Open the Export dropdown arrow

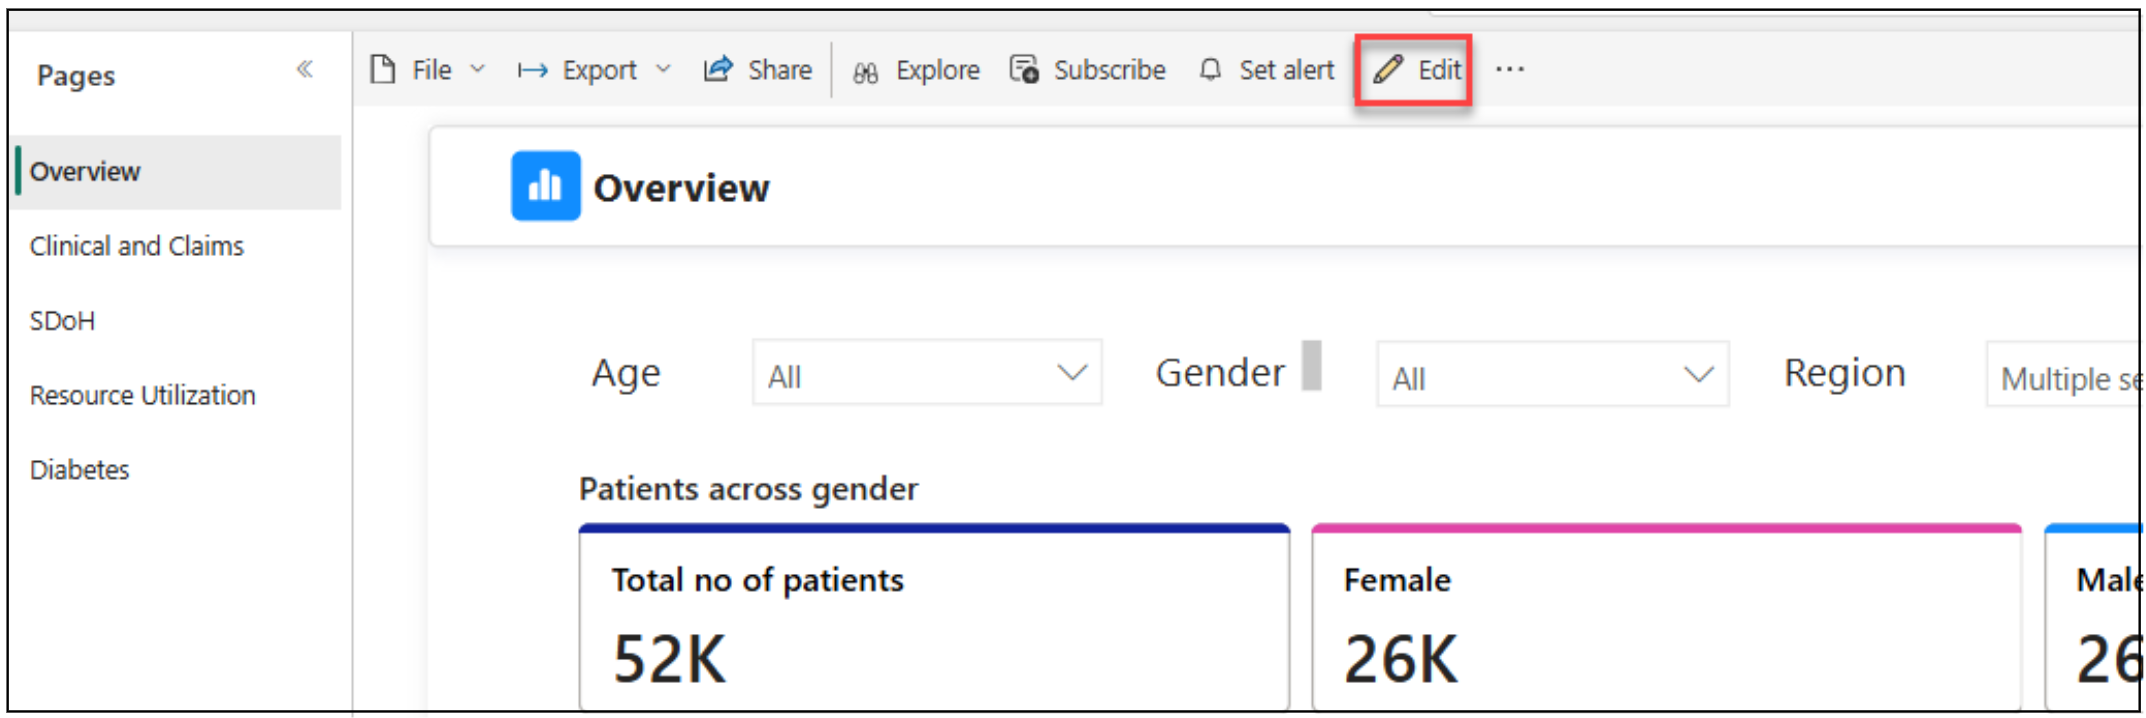tap(663, 69)
